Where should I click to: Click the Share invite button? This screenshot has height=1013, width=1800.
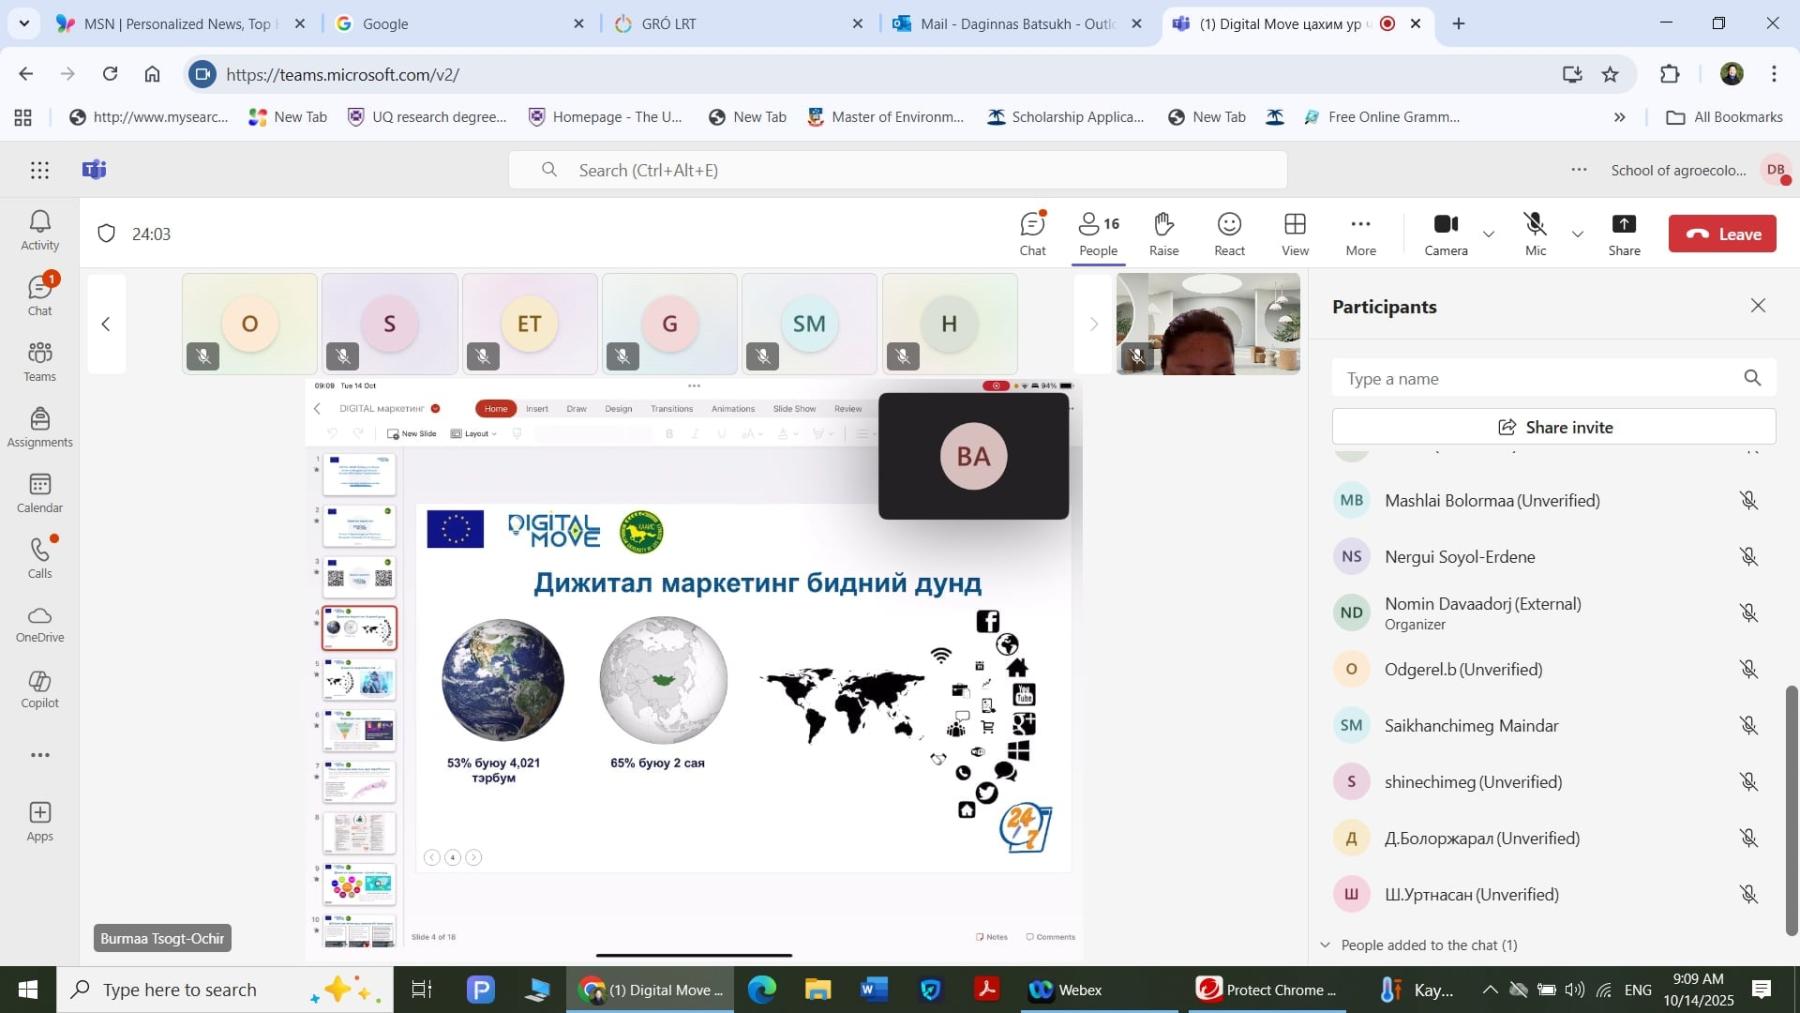1553,427
